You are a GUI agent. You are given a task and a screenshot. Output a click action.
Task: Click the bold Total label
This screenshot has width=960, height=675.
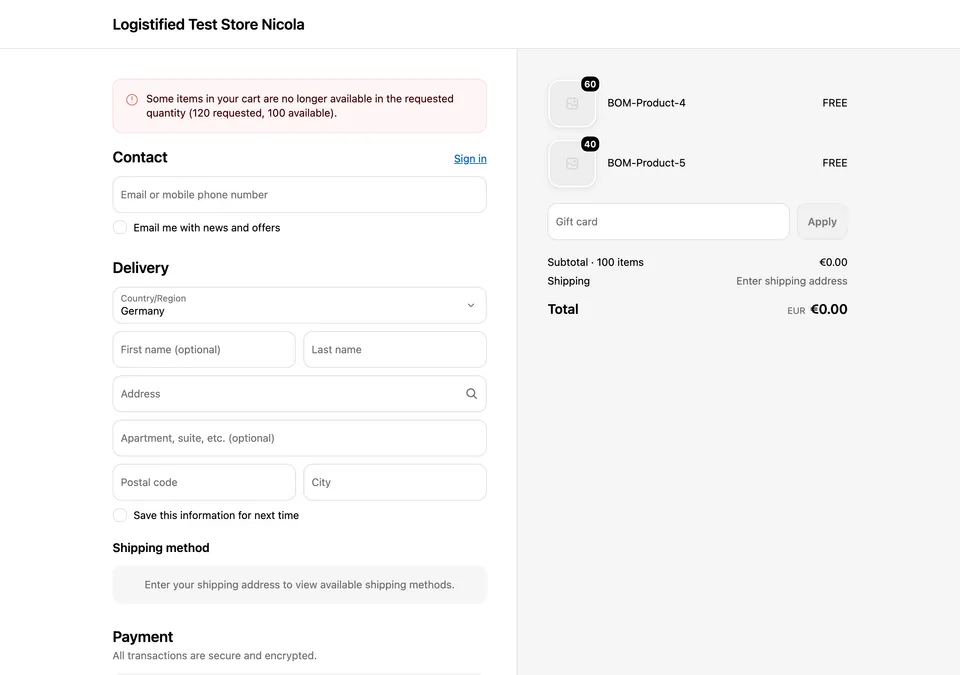(563, 309)
